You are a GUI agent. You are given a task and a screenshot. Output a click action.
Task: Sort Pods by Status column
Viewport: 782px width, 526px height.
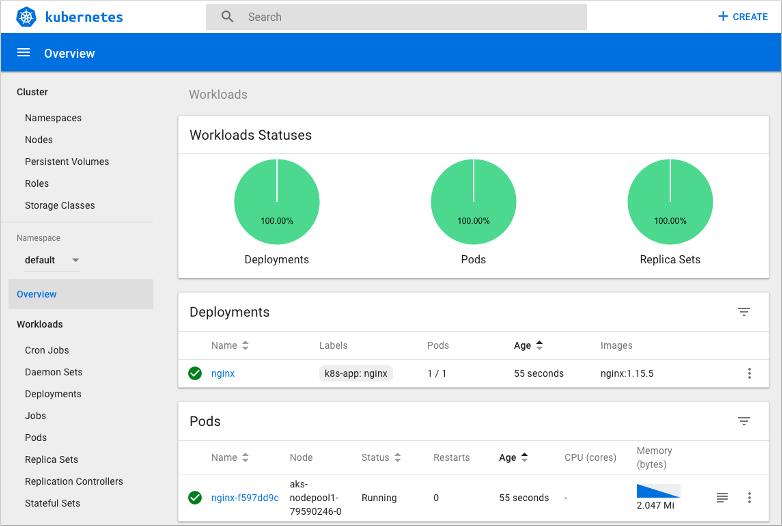pyautogui.click(x=381, y=457)
